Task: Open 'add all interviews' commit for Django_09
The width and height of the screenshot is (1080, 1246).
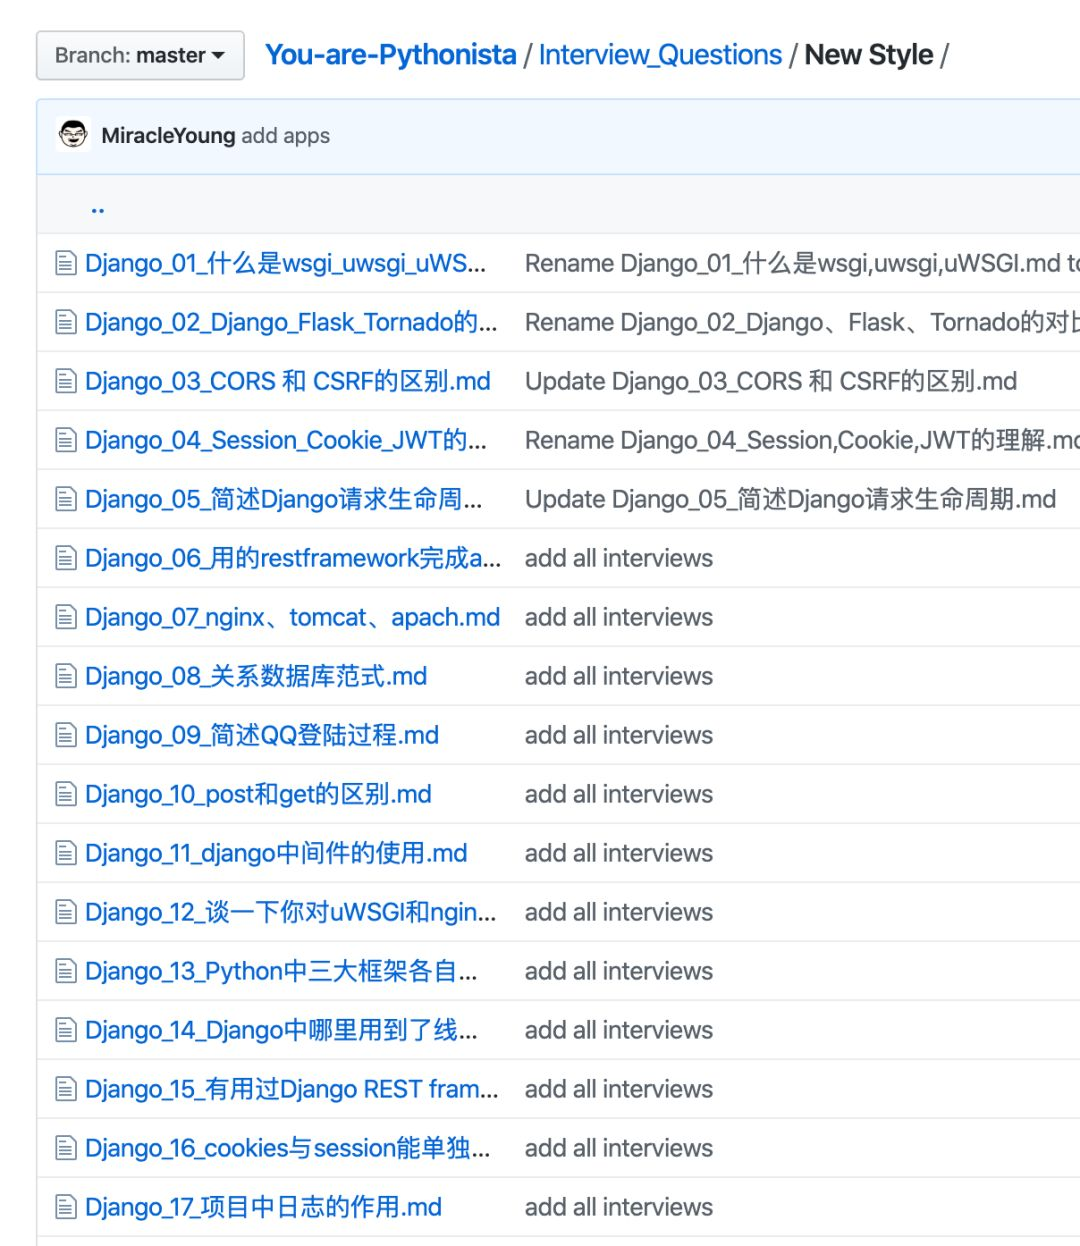Action: pos(619,735)
